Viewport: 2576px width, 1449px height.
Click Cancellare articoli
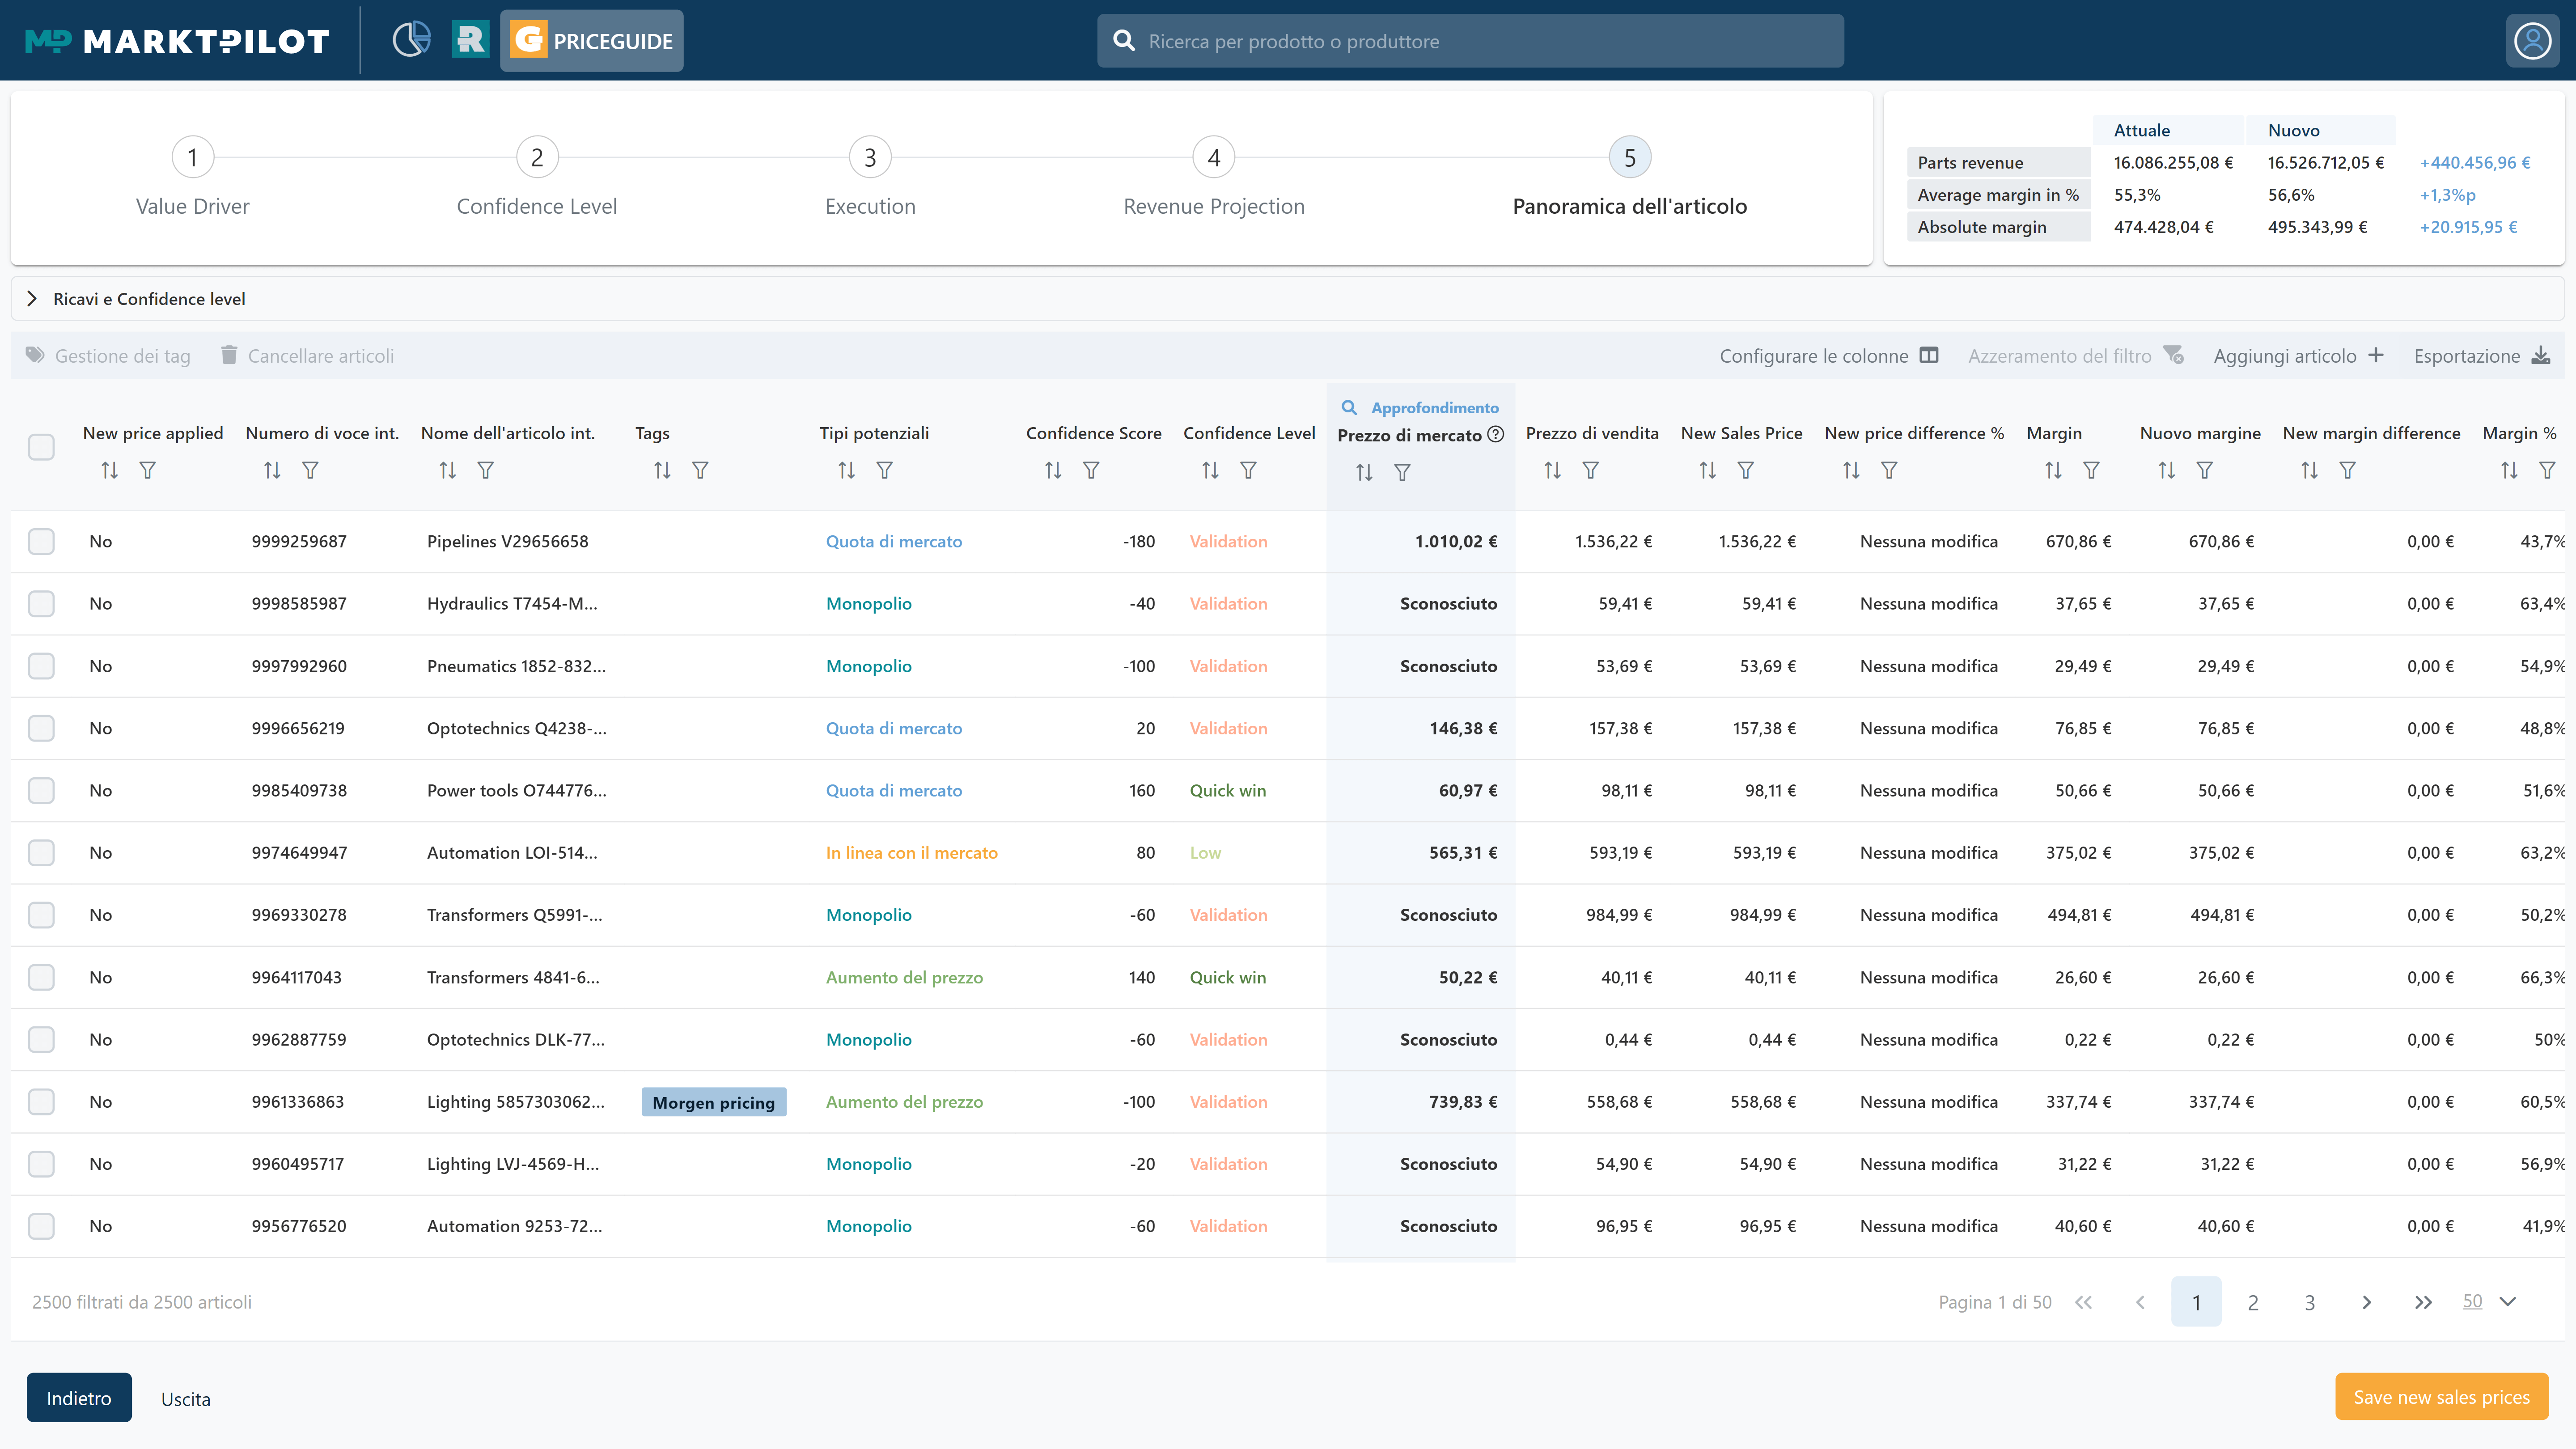point(307,355)
